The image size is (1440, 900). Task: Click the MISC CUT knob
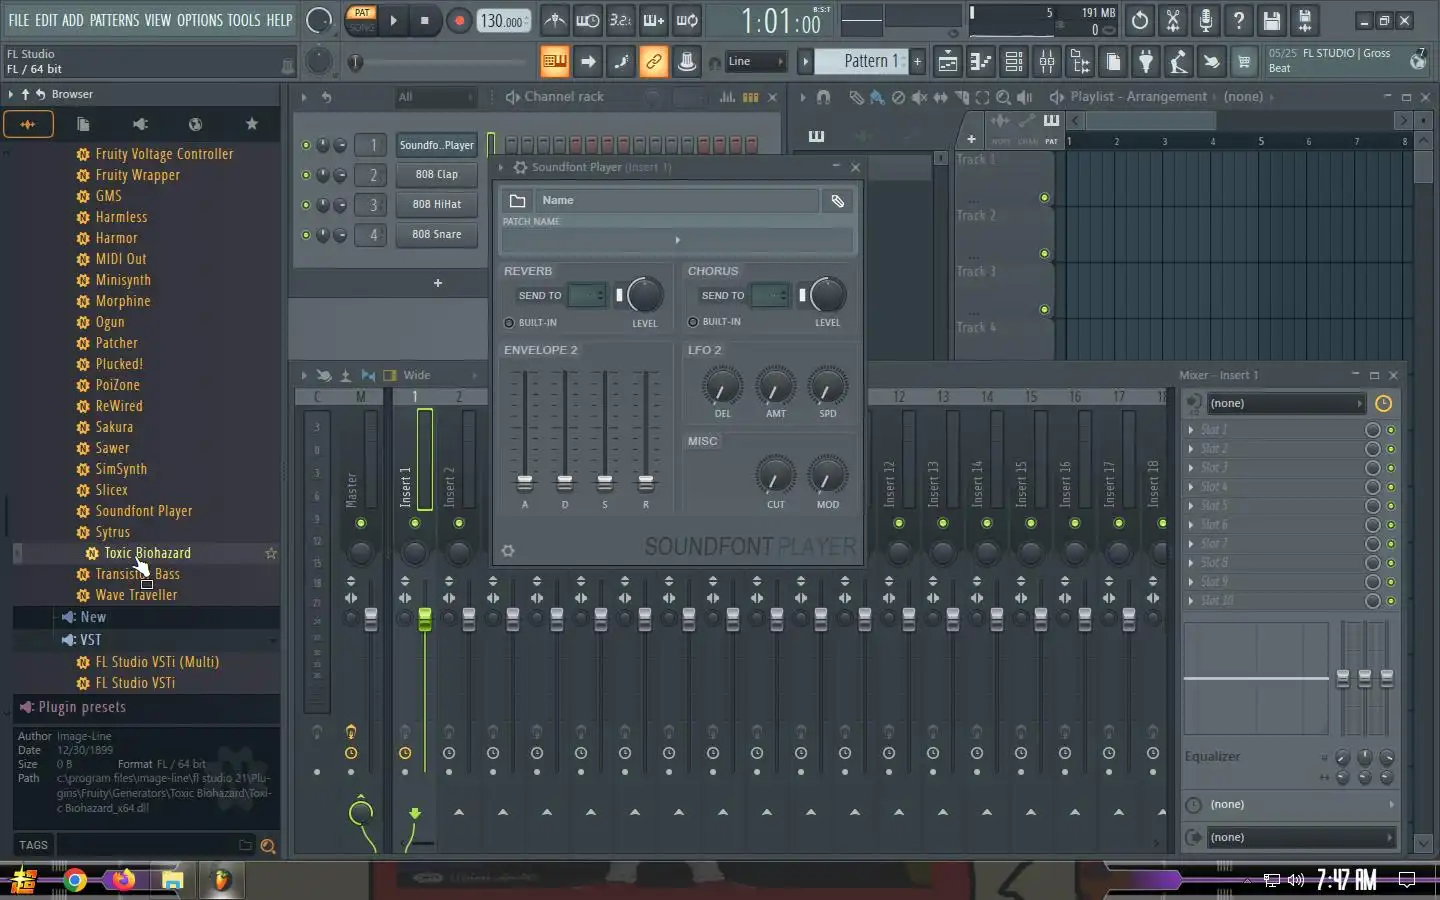tap(776, 476)
